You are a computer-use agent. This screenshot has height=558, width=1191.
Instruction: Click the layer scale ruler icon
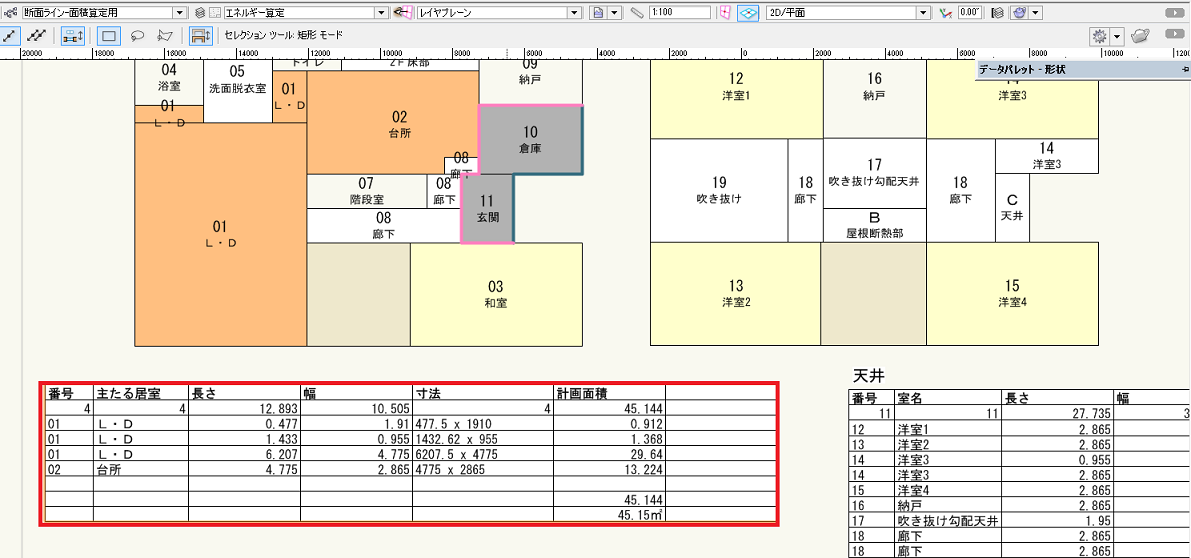pyautogui.click(x=637, y=13)
